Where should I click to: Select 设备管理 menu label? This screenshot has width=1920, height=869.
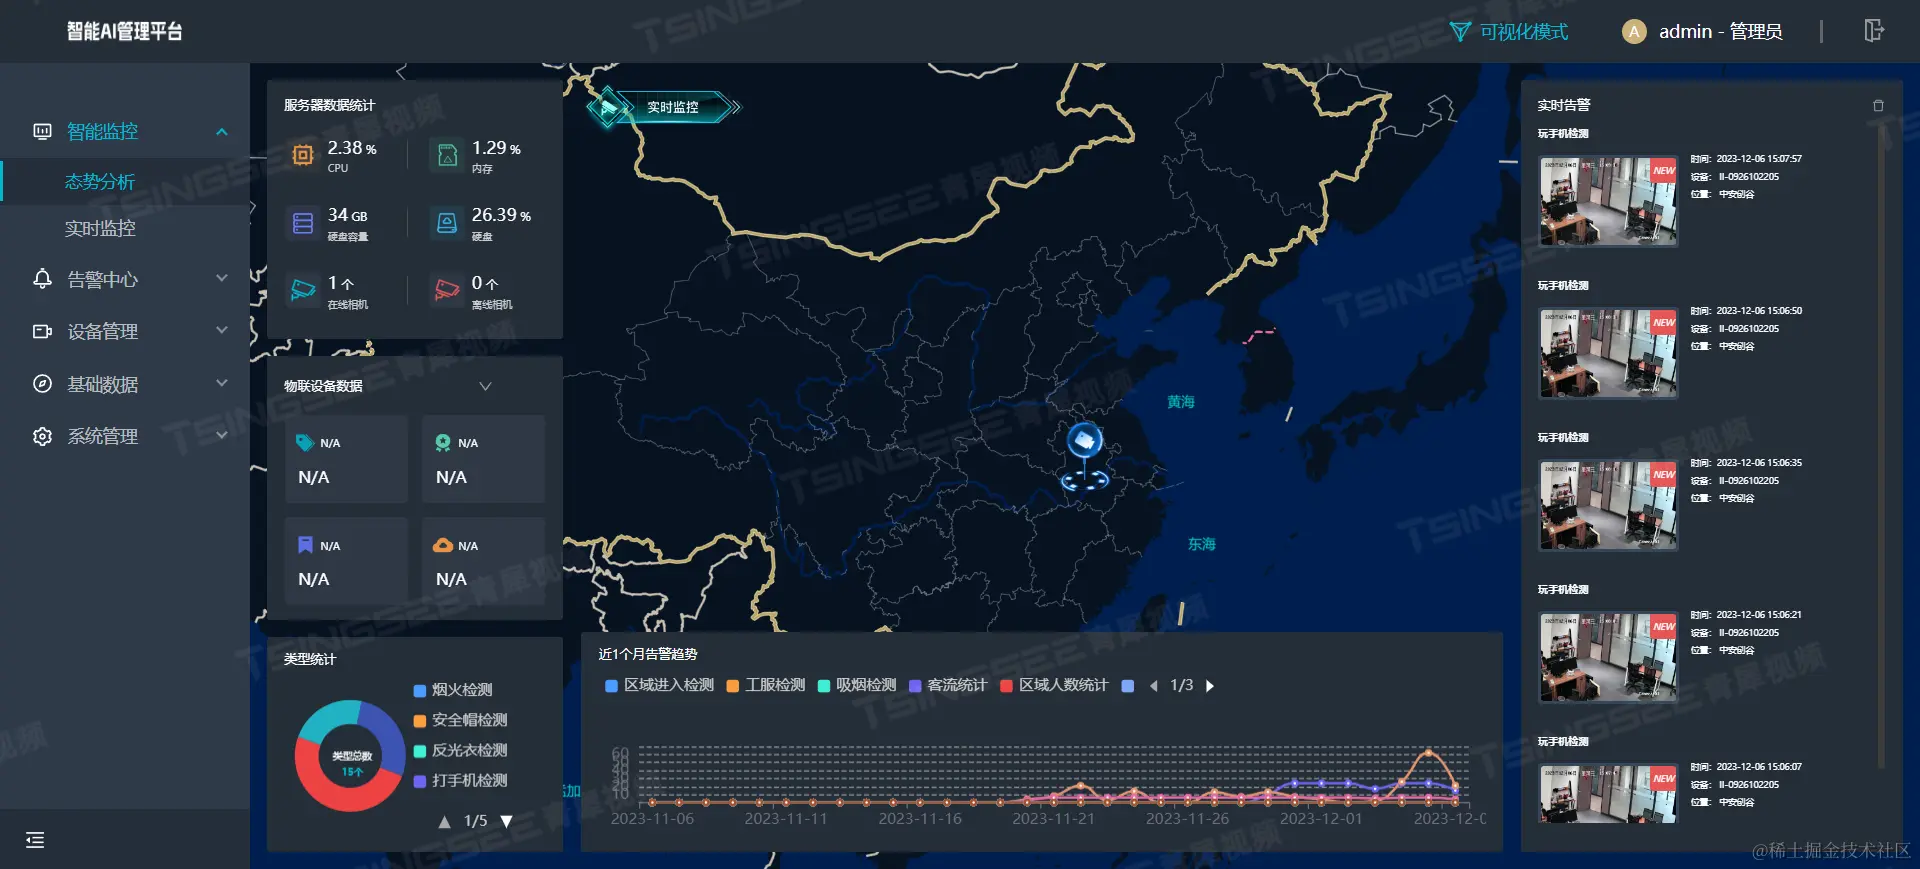[x=102, y=332]
